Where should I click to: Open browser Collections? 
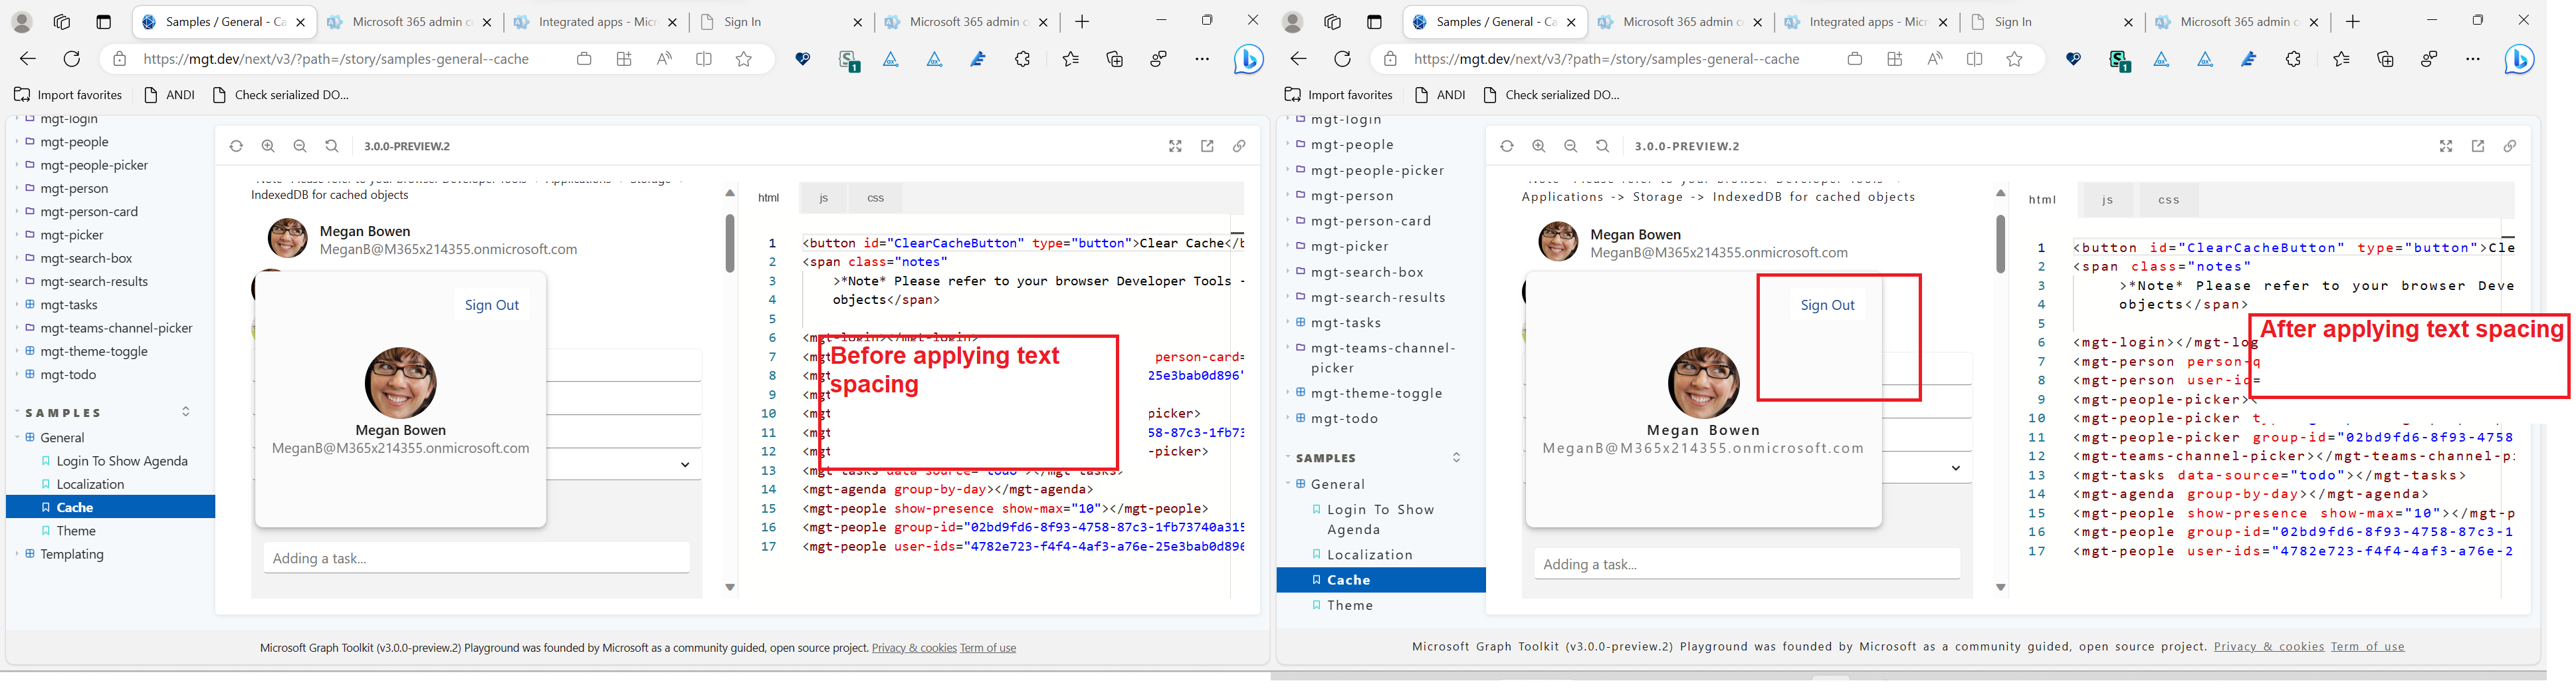[x=1115, y=59]
